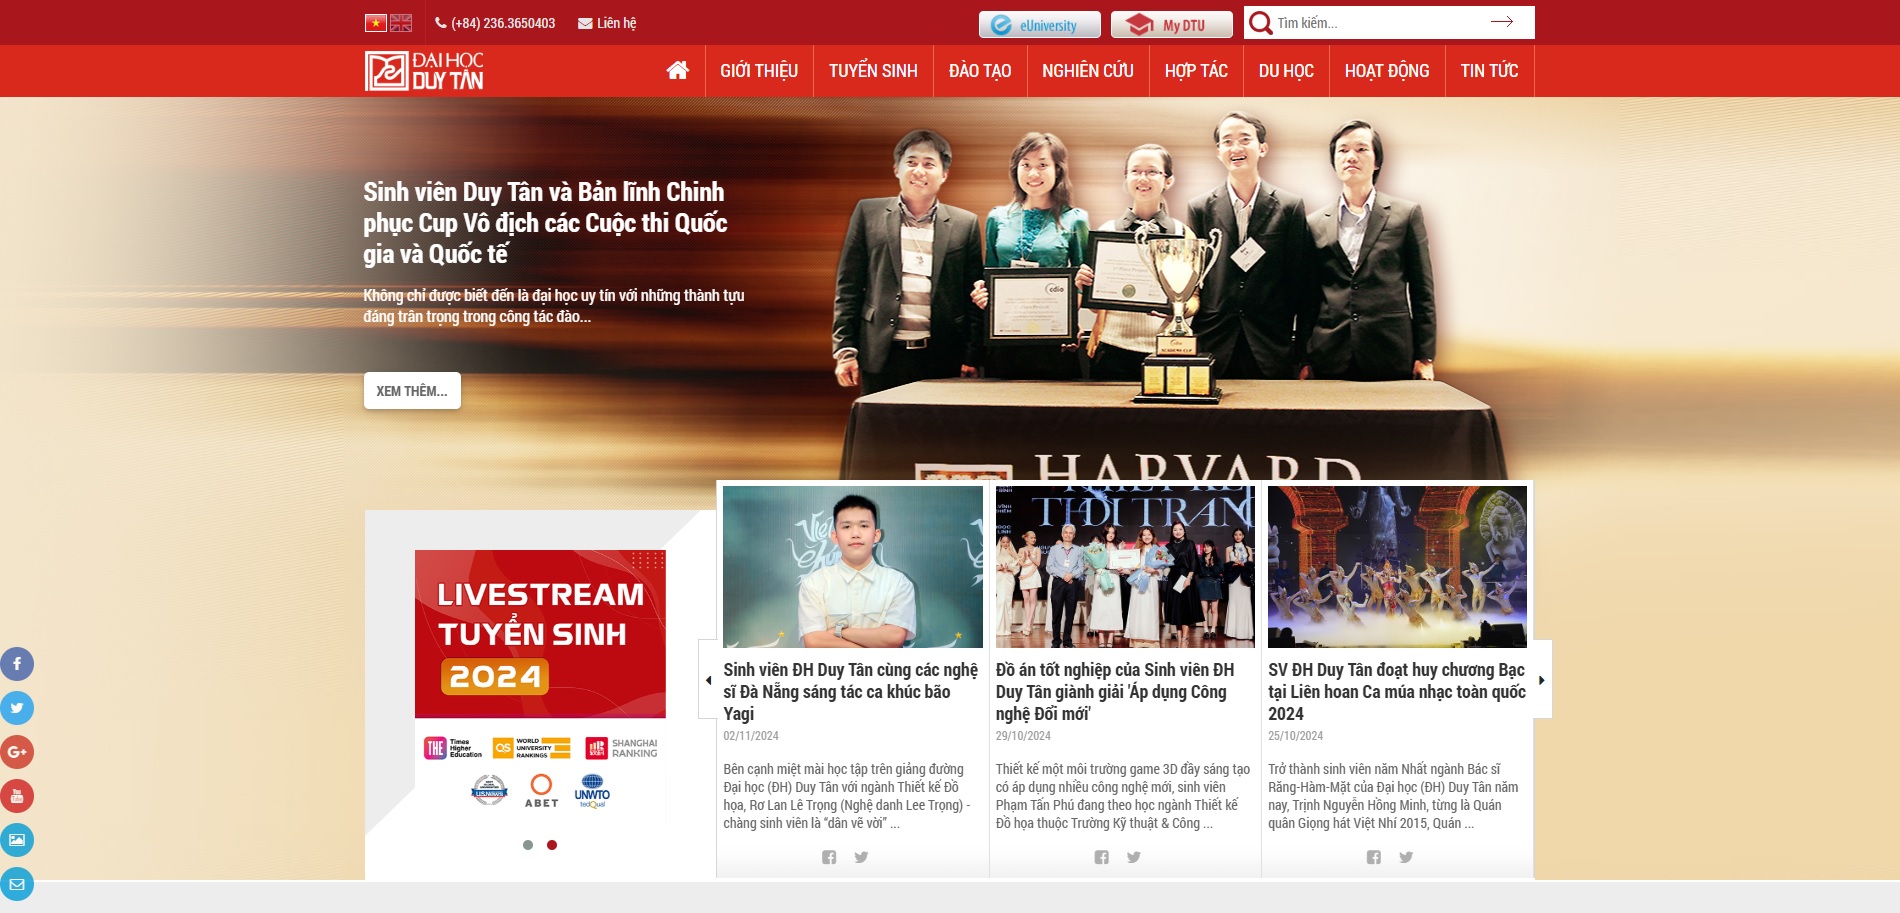
Task: Click excerpt 'Thiết kế một môi trường game 3D'
Action: 1123,796
